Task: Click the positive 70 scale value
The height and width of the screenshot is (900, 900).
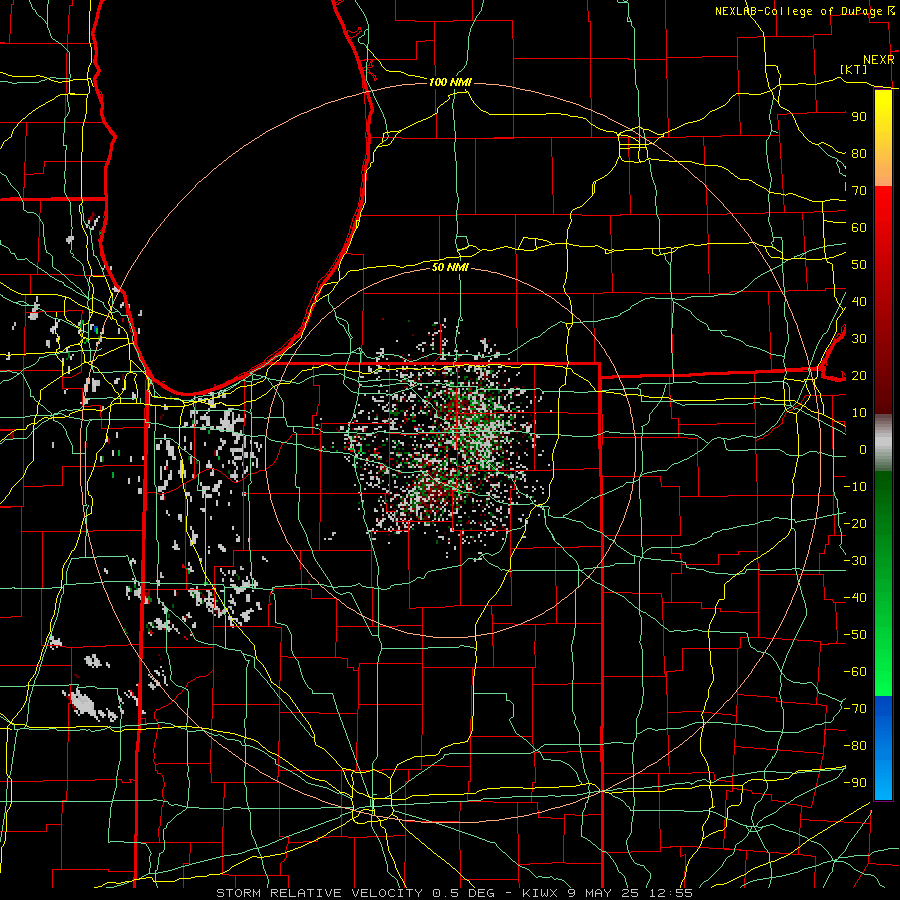Action: coord(859,191)
